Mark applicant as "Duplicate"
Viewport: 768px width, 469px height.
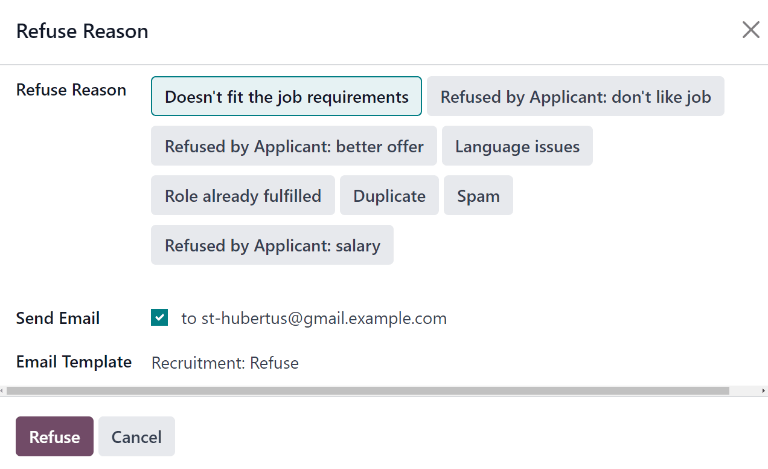tap(389, 196)
